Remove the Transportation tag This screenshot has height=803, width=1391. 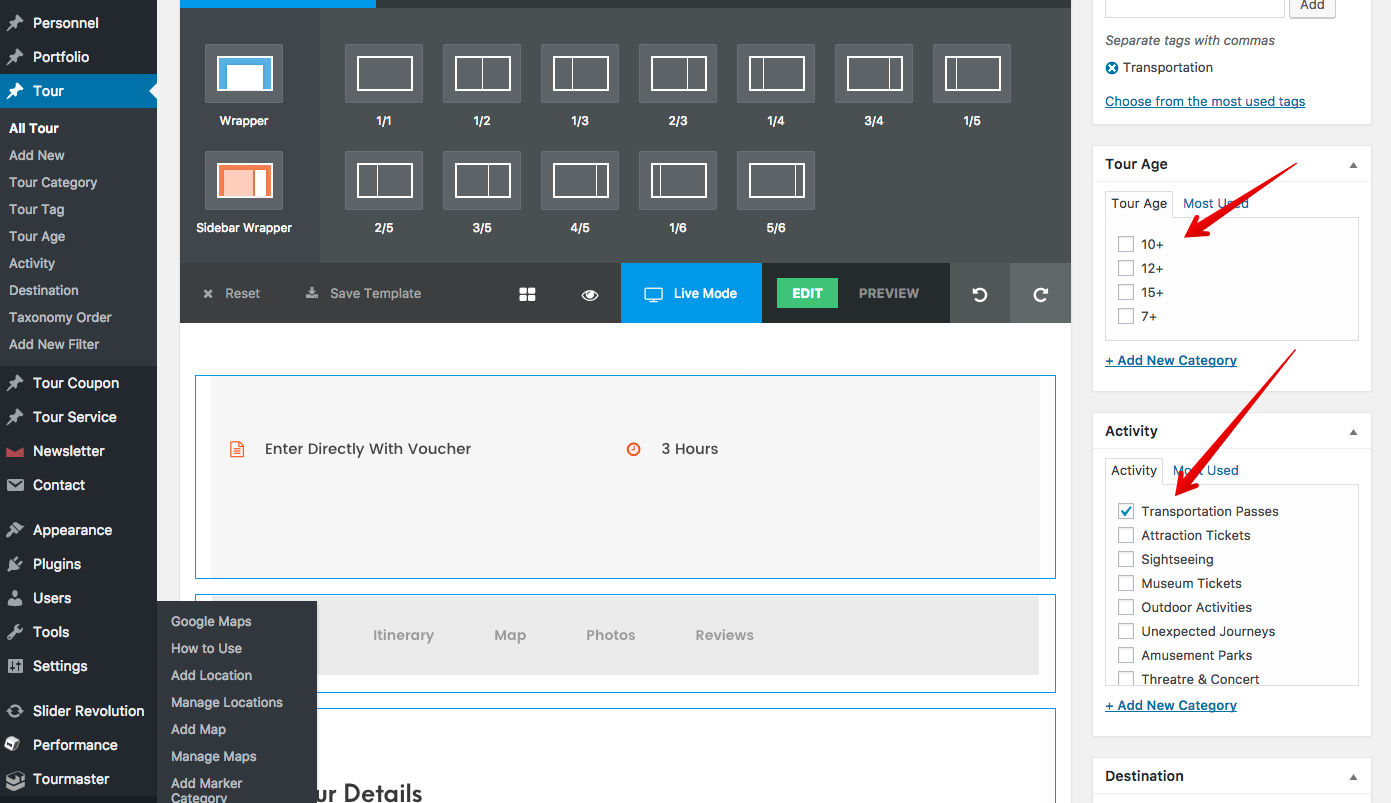1112,68
